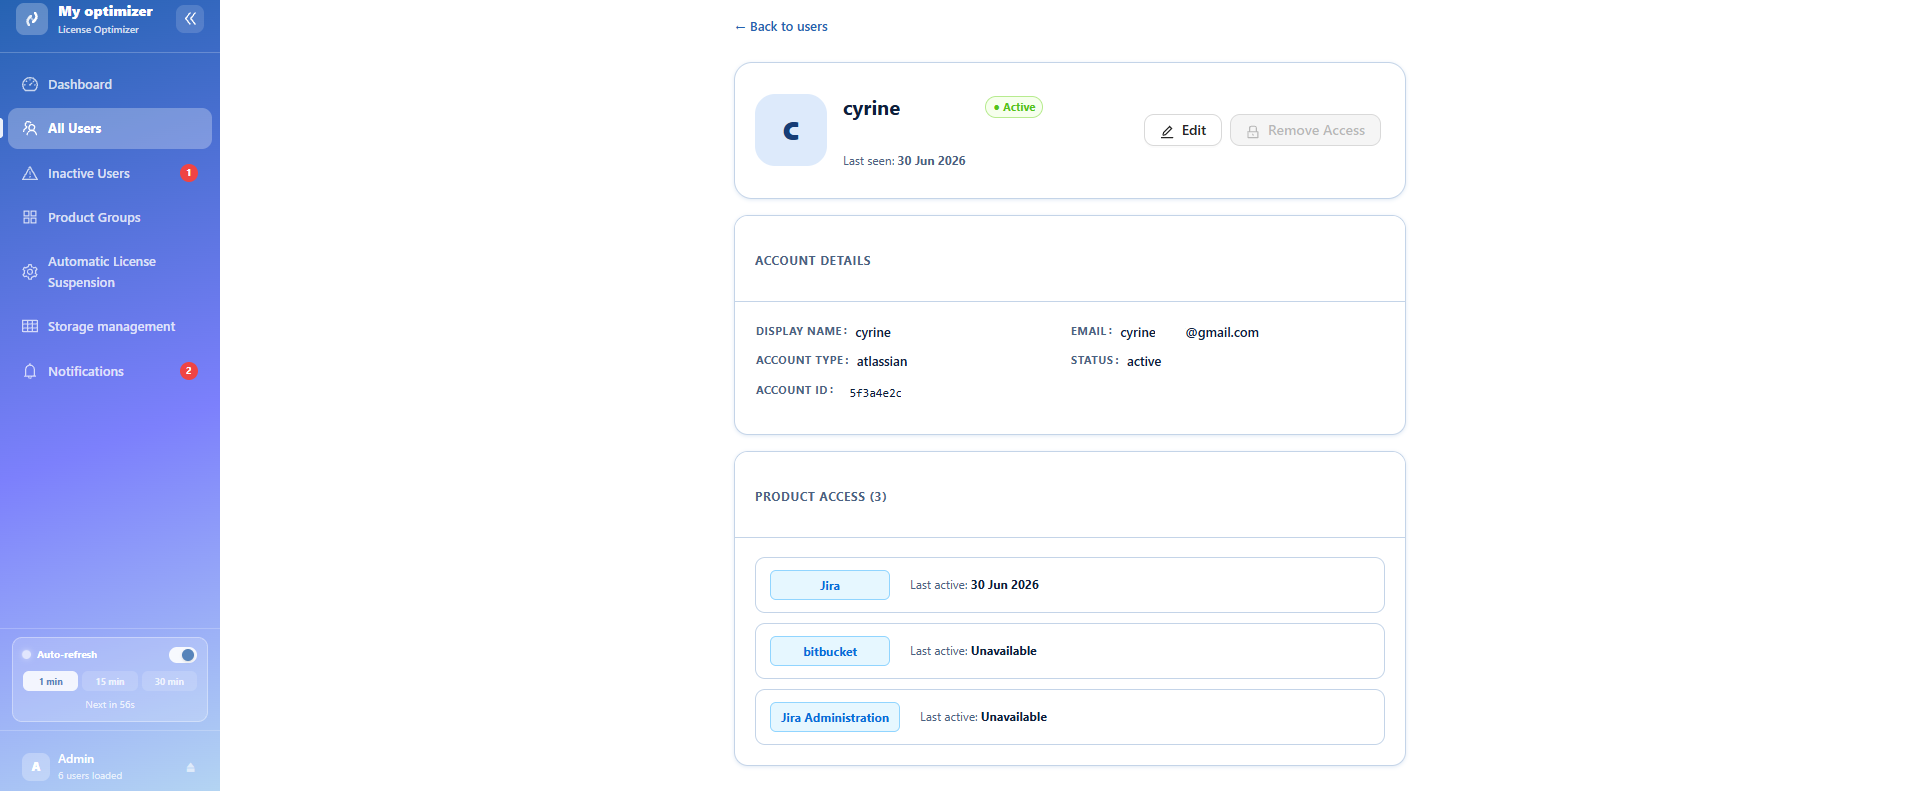Open Dashboard via its gauge icon
The height and width of the screenshot is (791, 1919).
(x=30, y=85)
